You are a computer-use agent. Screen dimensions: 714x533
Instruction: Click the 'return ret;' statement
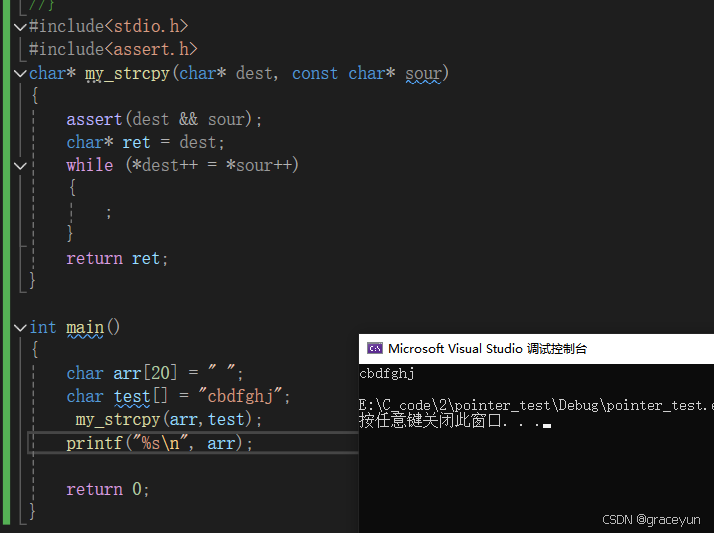click(117, 259)
